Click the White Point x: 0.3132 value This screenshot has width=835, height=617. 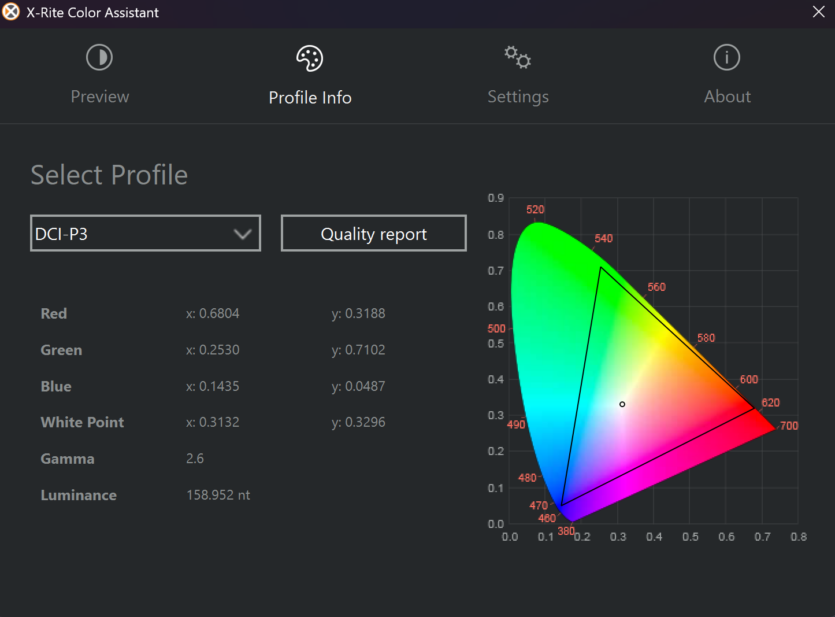point(212,422)
